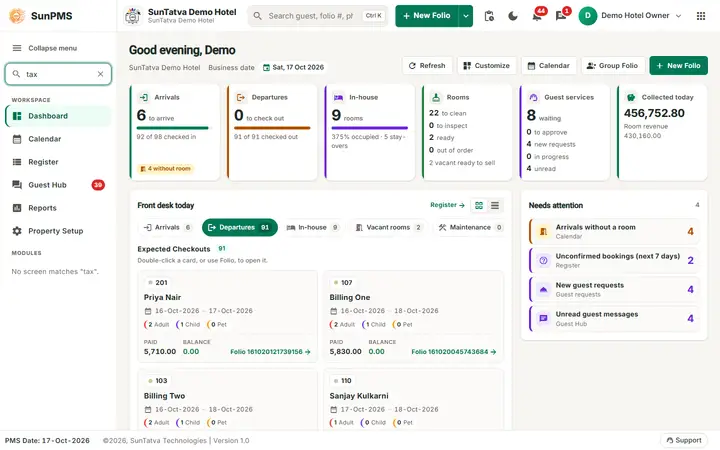Open the In-house summary card
This screenshot has width=720, height=450.
370,132
